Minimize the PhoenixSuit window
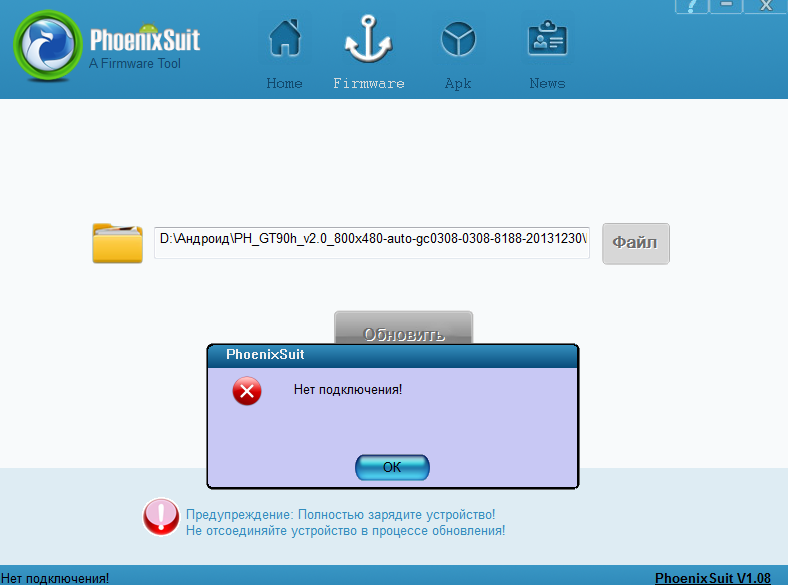The width and height of the screenshot is (788, 585). click(726, 6)
